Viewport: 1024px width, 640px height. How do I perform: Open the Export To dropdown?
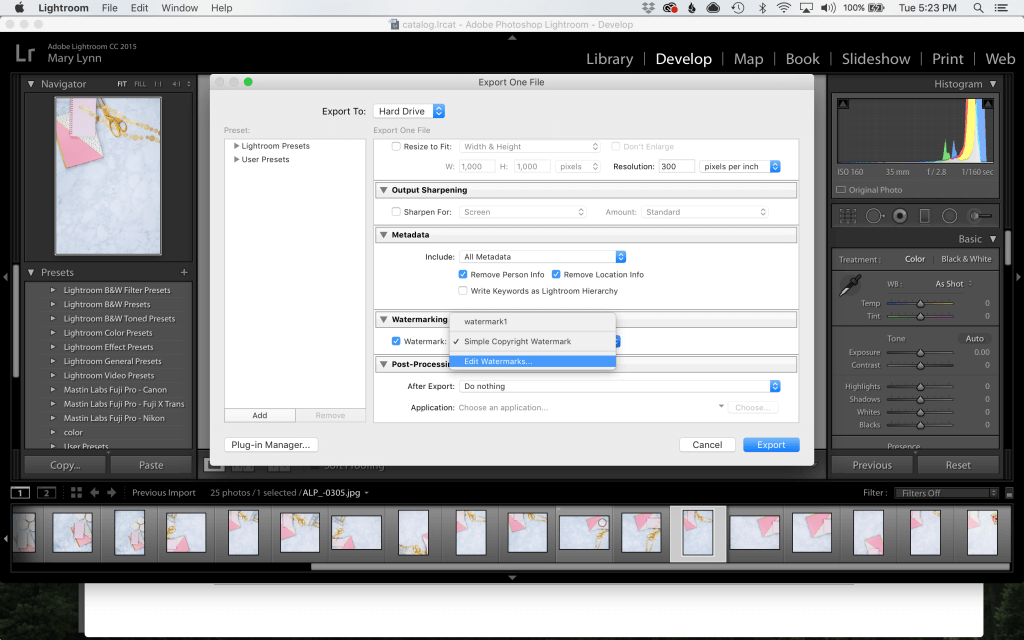point(409,111)
